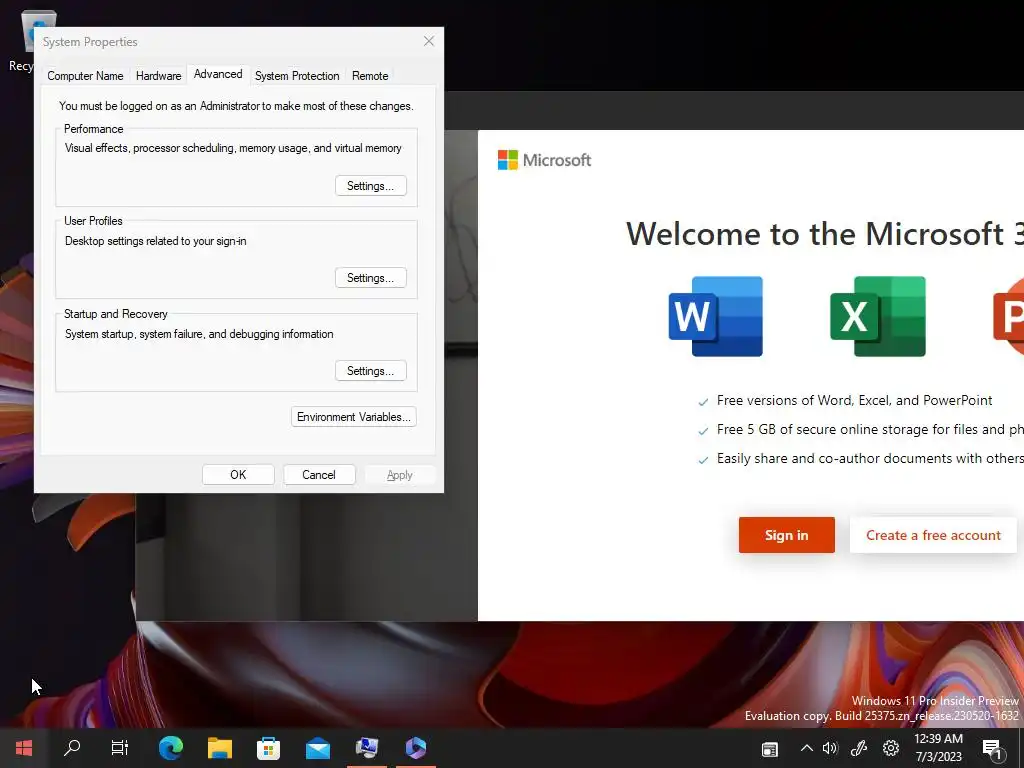
Task: Open the pen menu tray icon
Action: point(859,748)
